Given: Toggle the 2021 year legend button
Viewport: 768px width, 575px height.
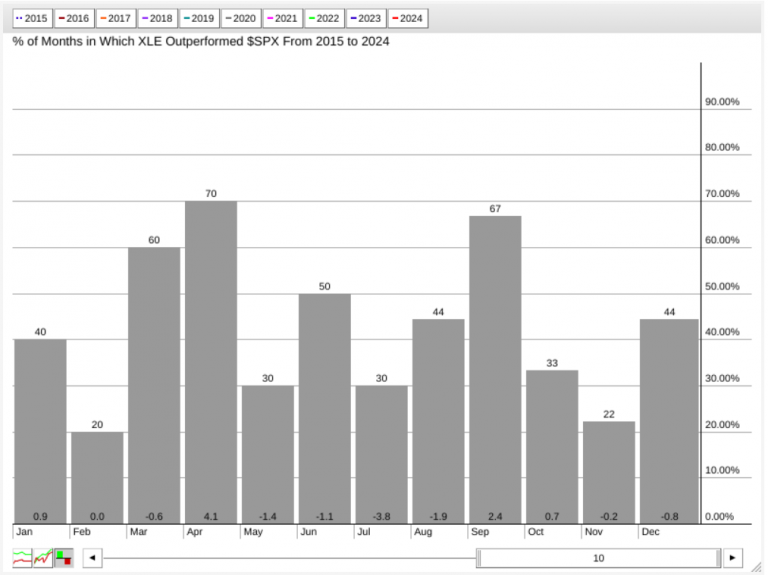Looking at the screenshot, I should pyautogui.click(x=283, y=19).
